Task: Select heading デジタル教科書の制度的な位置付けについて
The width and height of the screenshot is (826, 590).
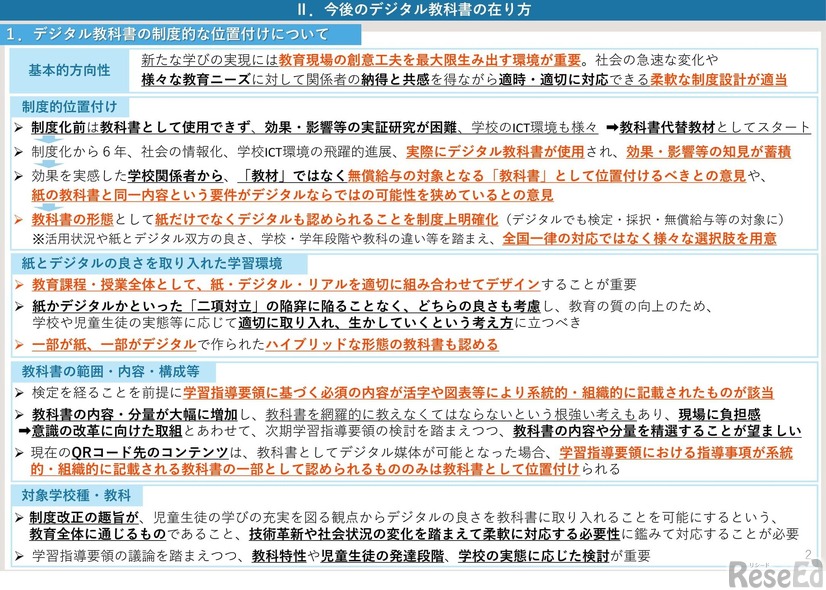Action: [181, 34]
